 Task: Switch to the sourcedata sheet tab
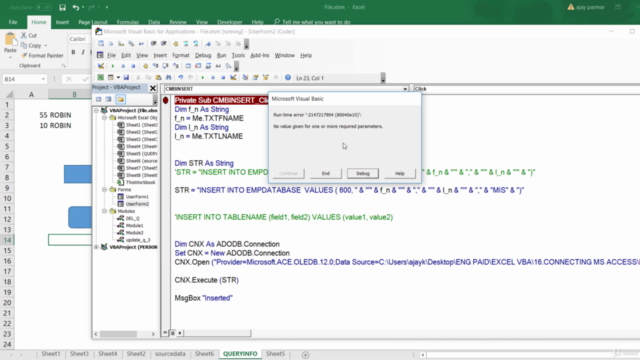click(170, 353)
